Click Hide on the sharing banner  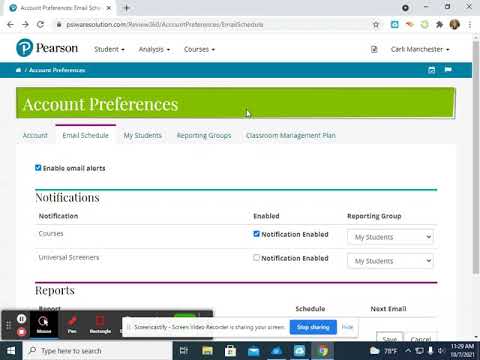347,327
